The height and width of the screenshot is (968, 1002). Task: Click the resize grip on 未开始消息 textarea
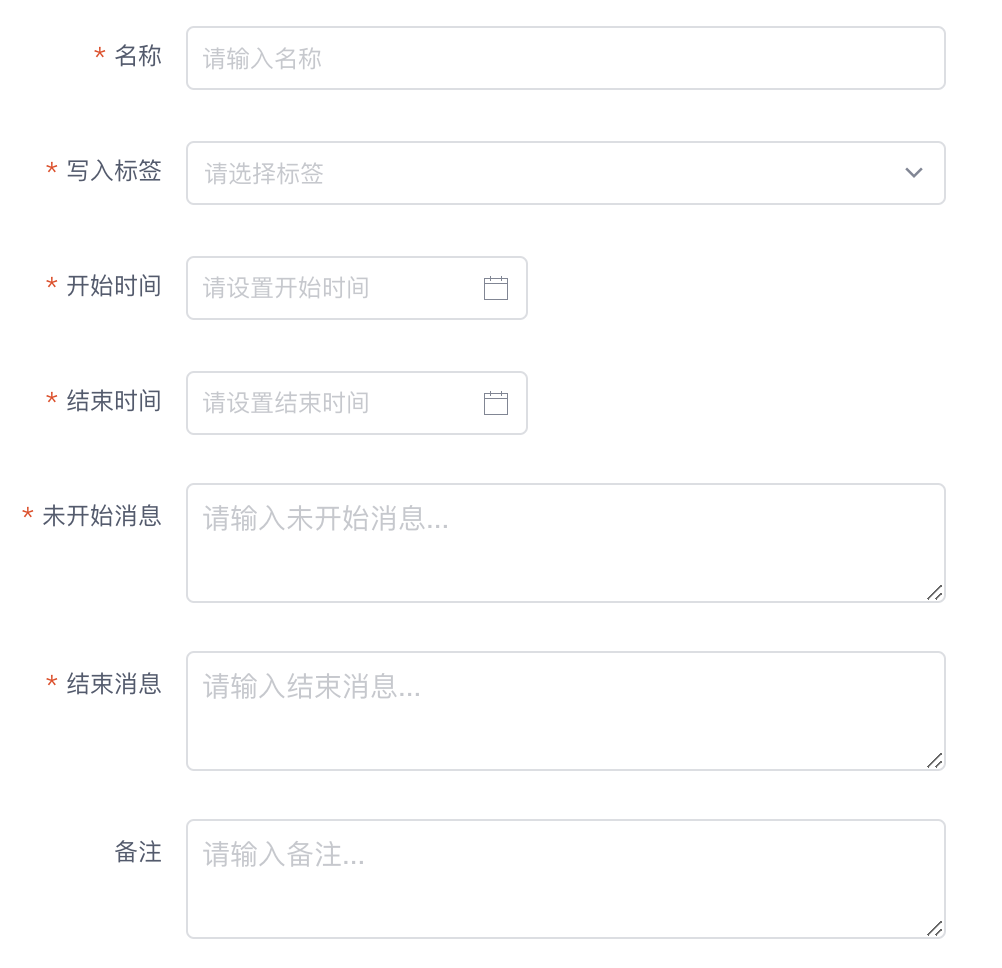pos(936,593)
